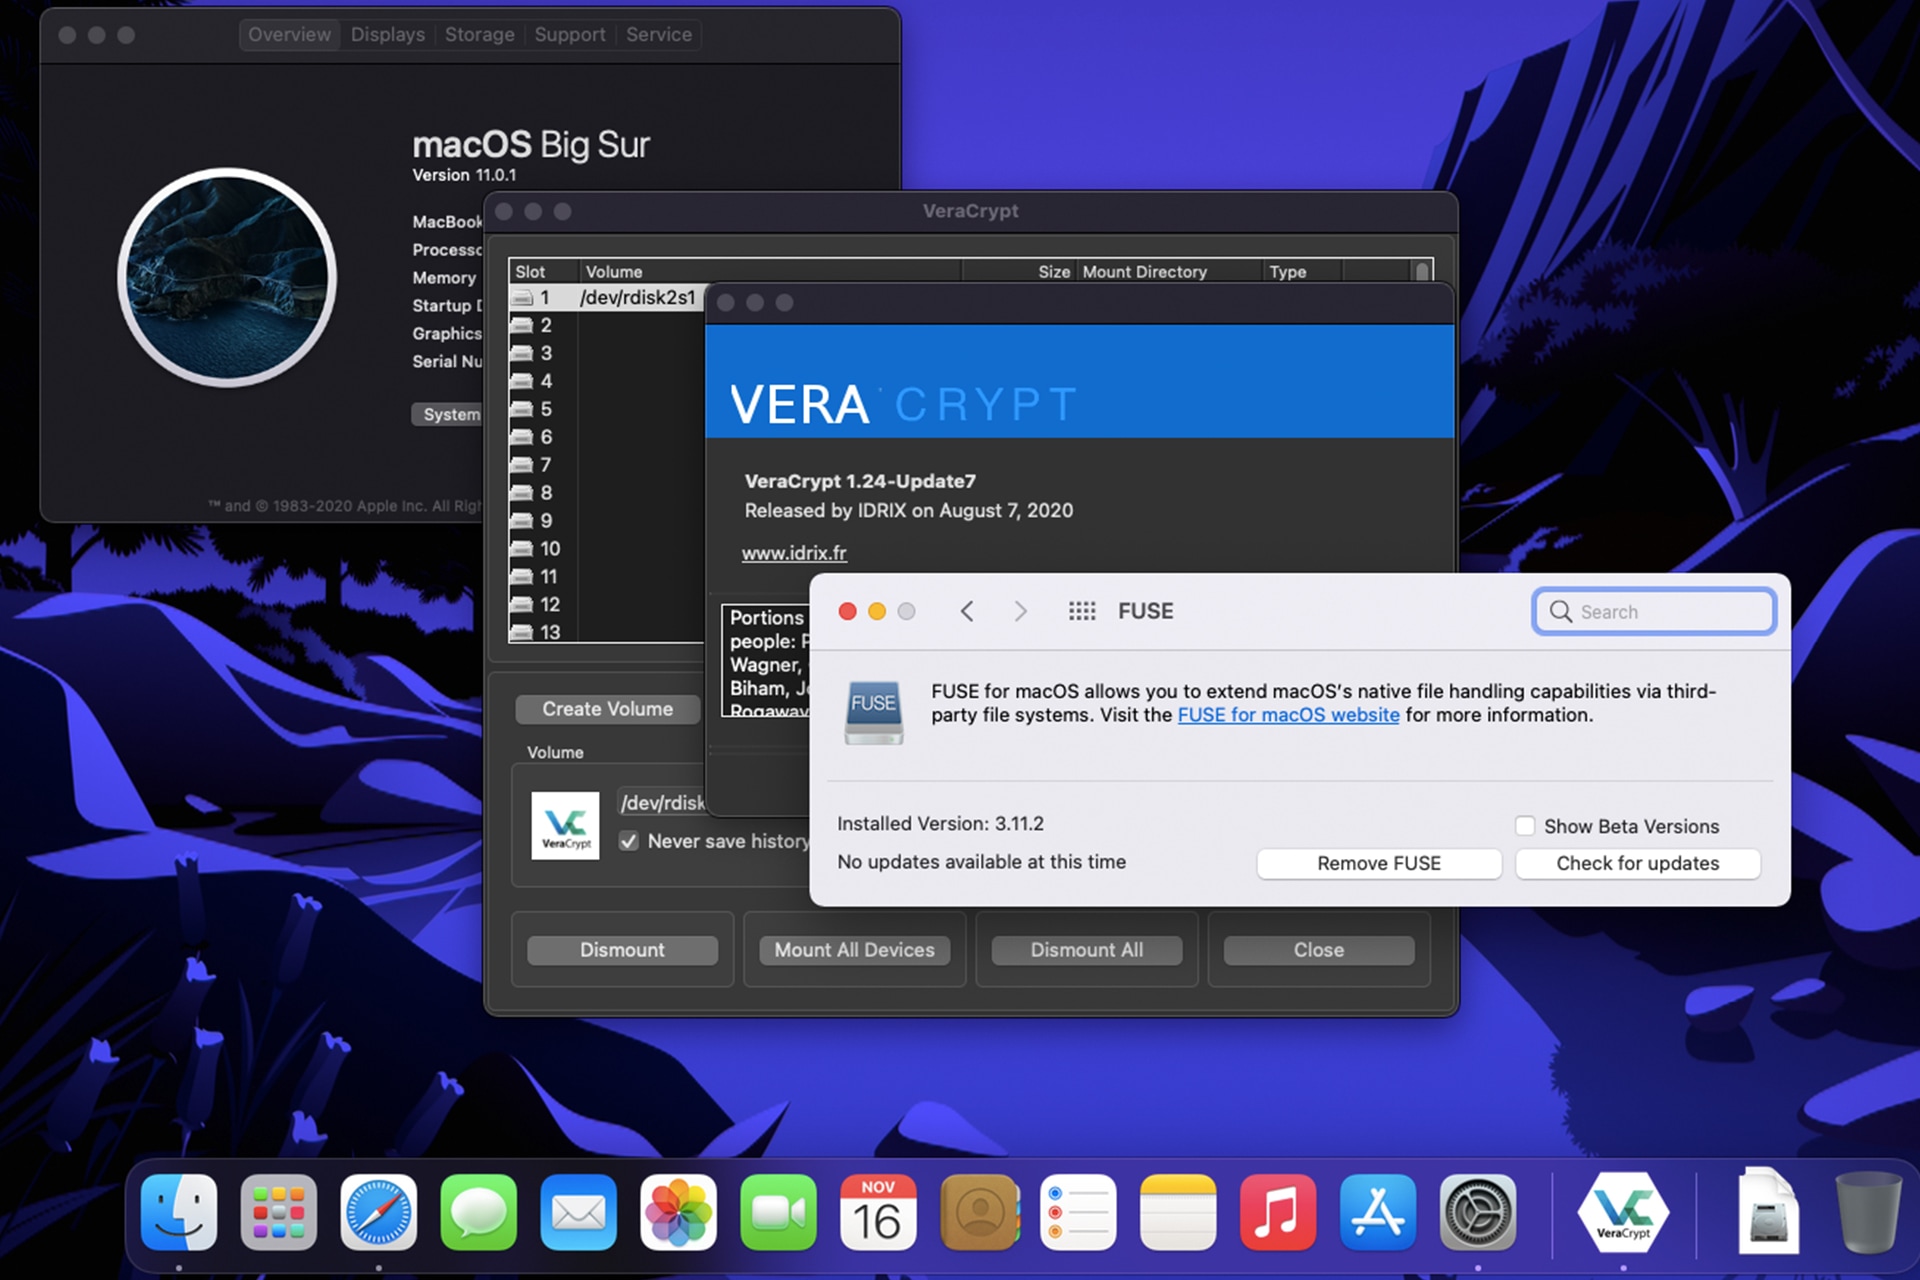Open Photos from the Dock
1920x1280 pixels.
pos(679,1213)
